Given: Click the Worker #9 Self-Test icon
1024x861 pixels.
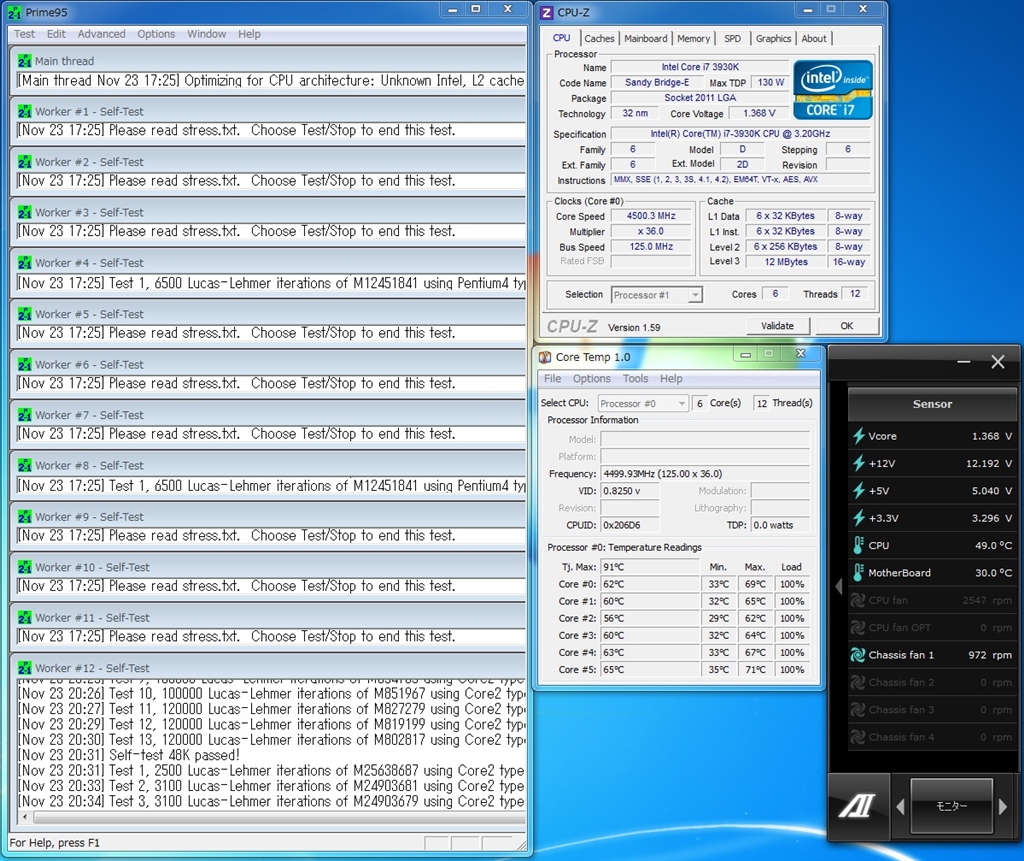Looking at the screenshot, I should click(x=25, y=516).
